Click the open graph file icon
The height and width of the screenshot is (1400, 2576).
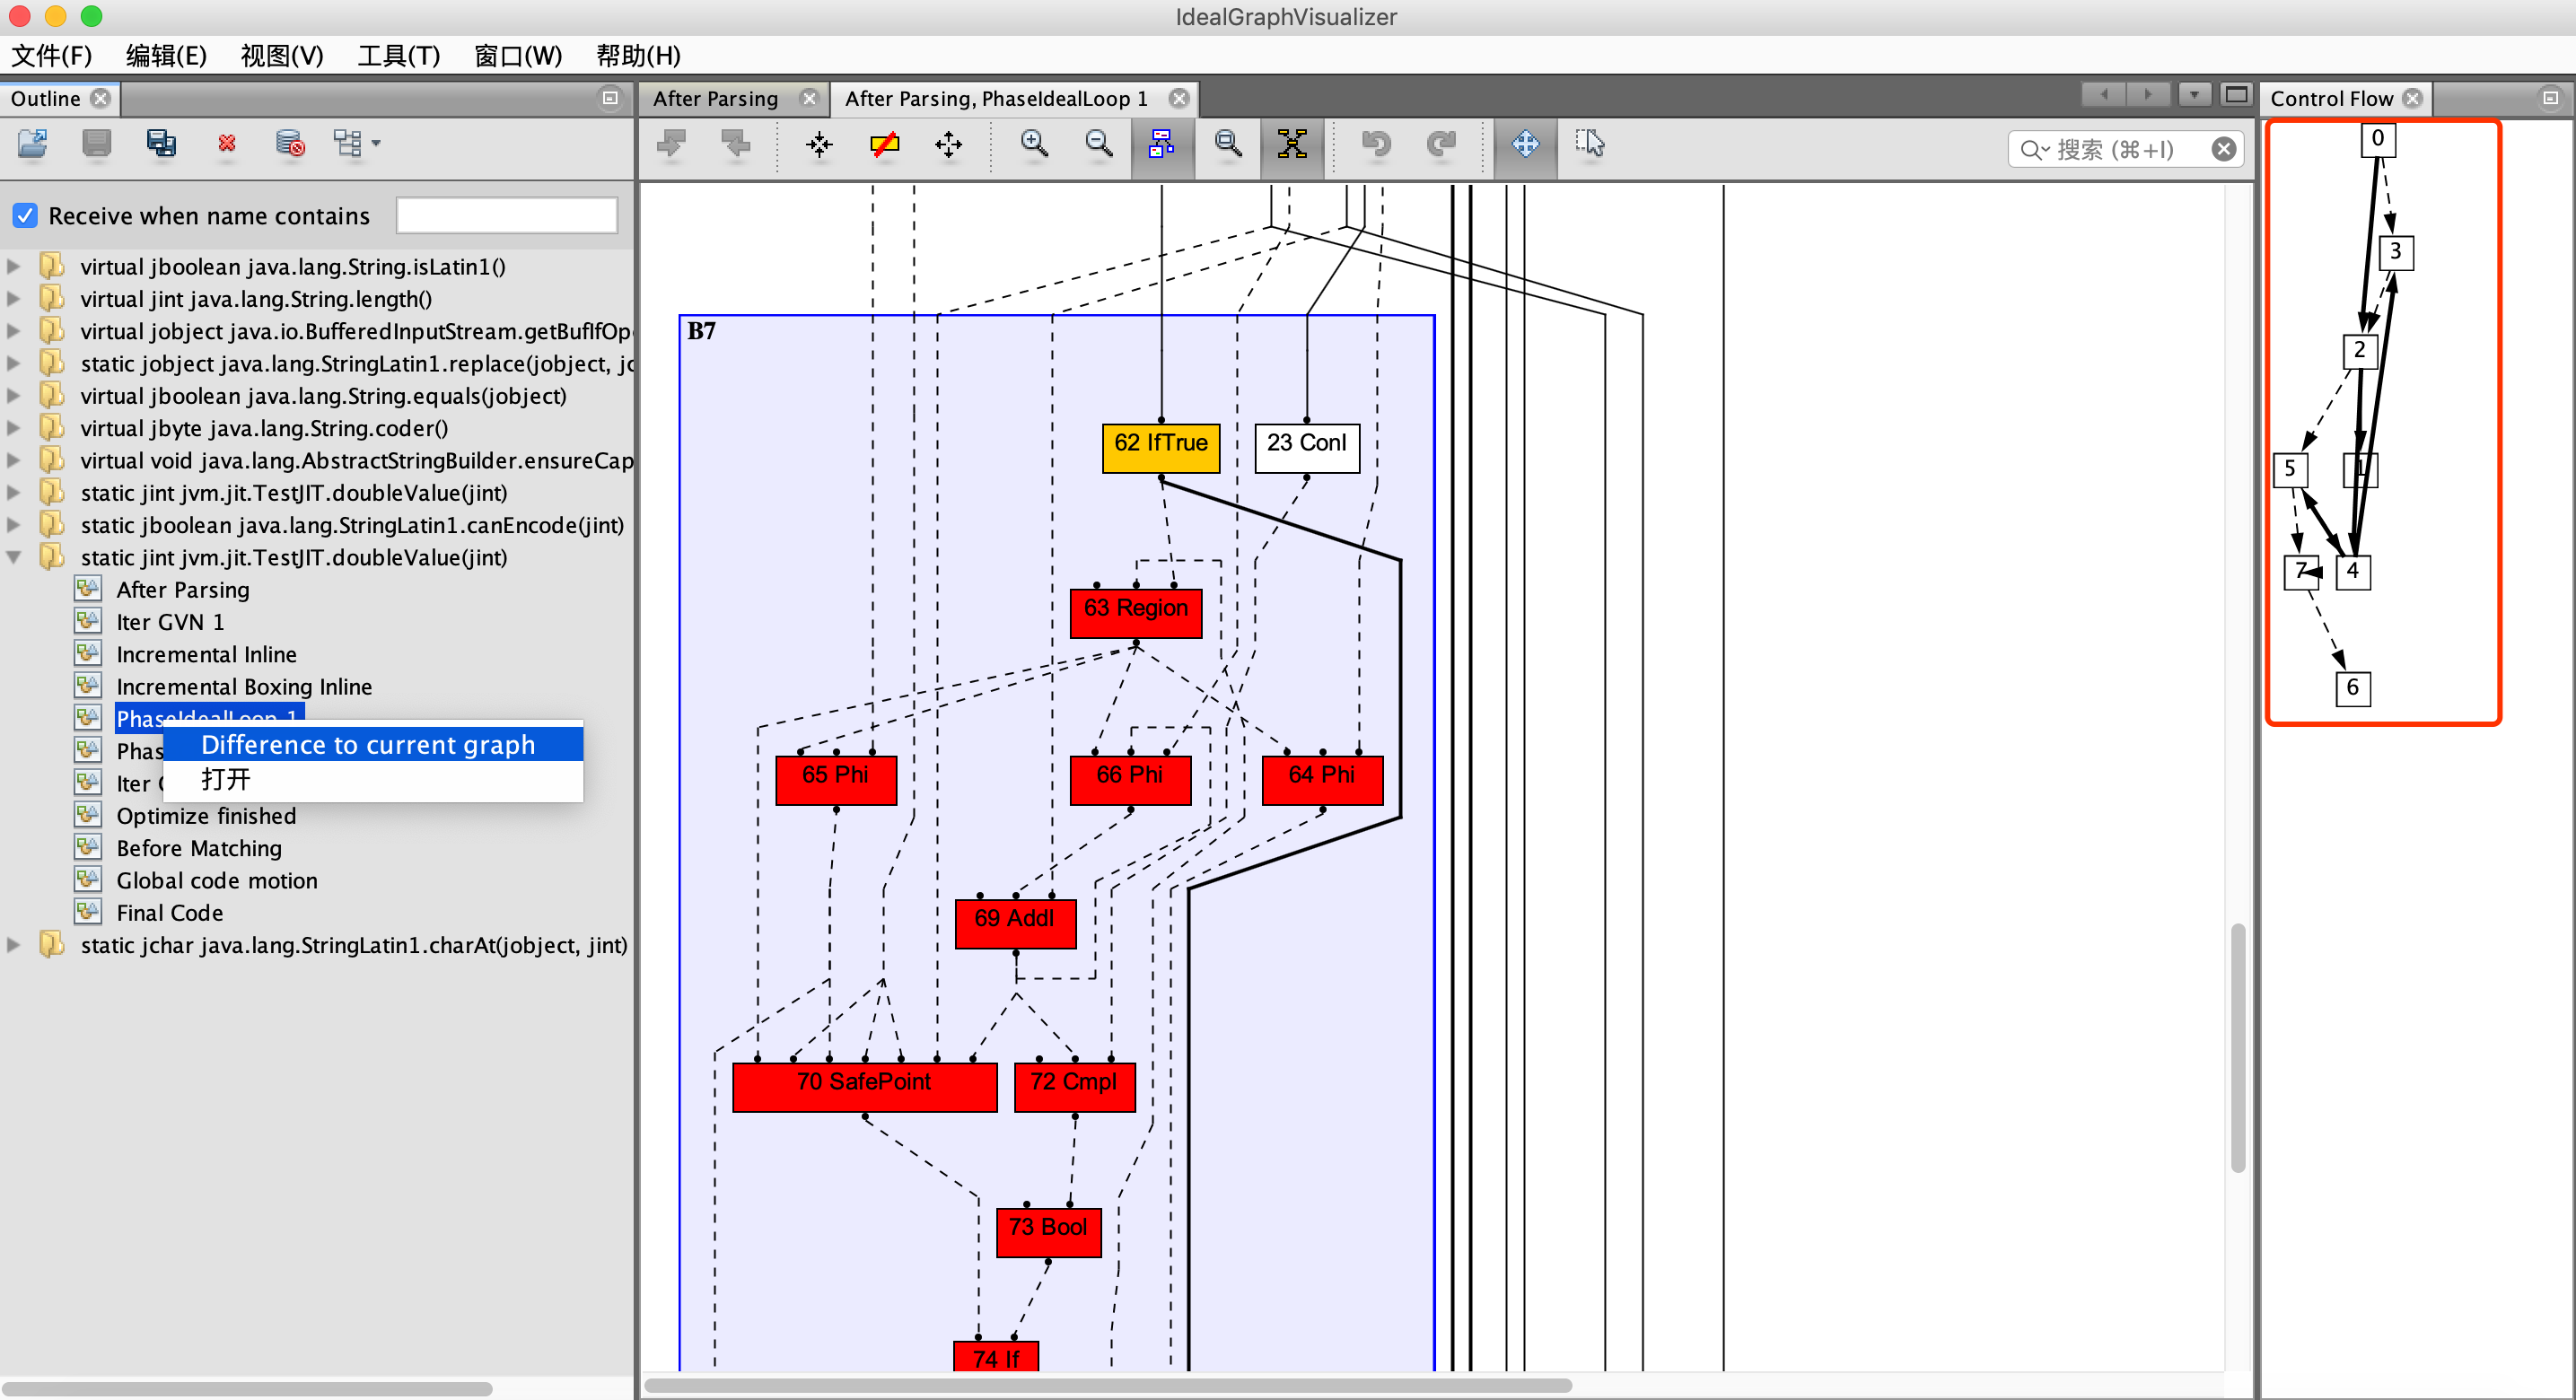(32, 144)
